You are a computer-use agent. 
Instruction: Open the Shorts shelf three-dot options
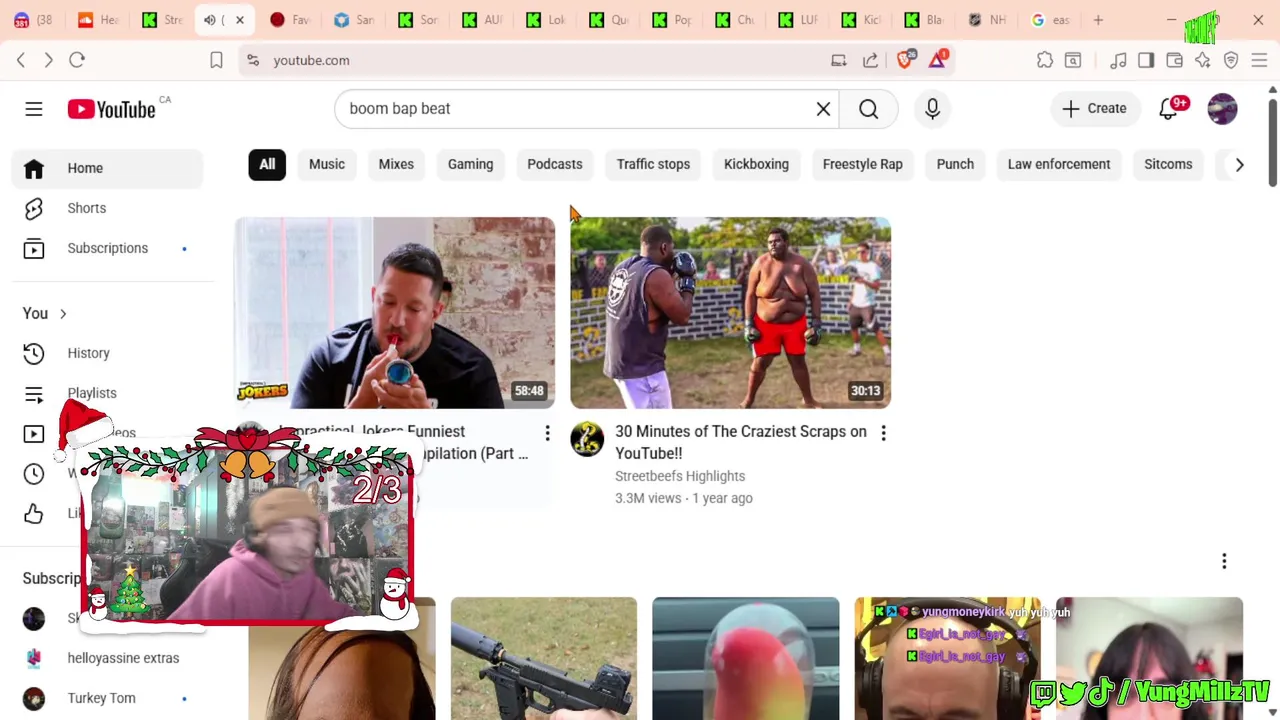pos(1224,561)
